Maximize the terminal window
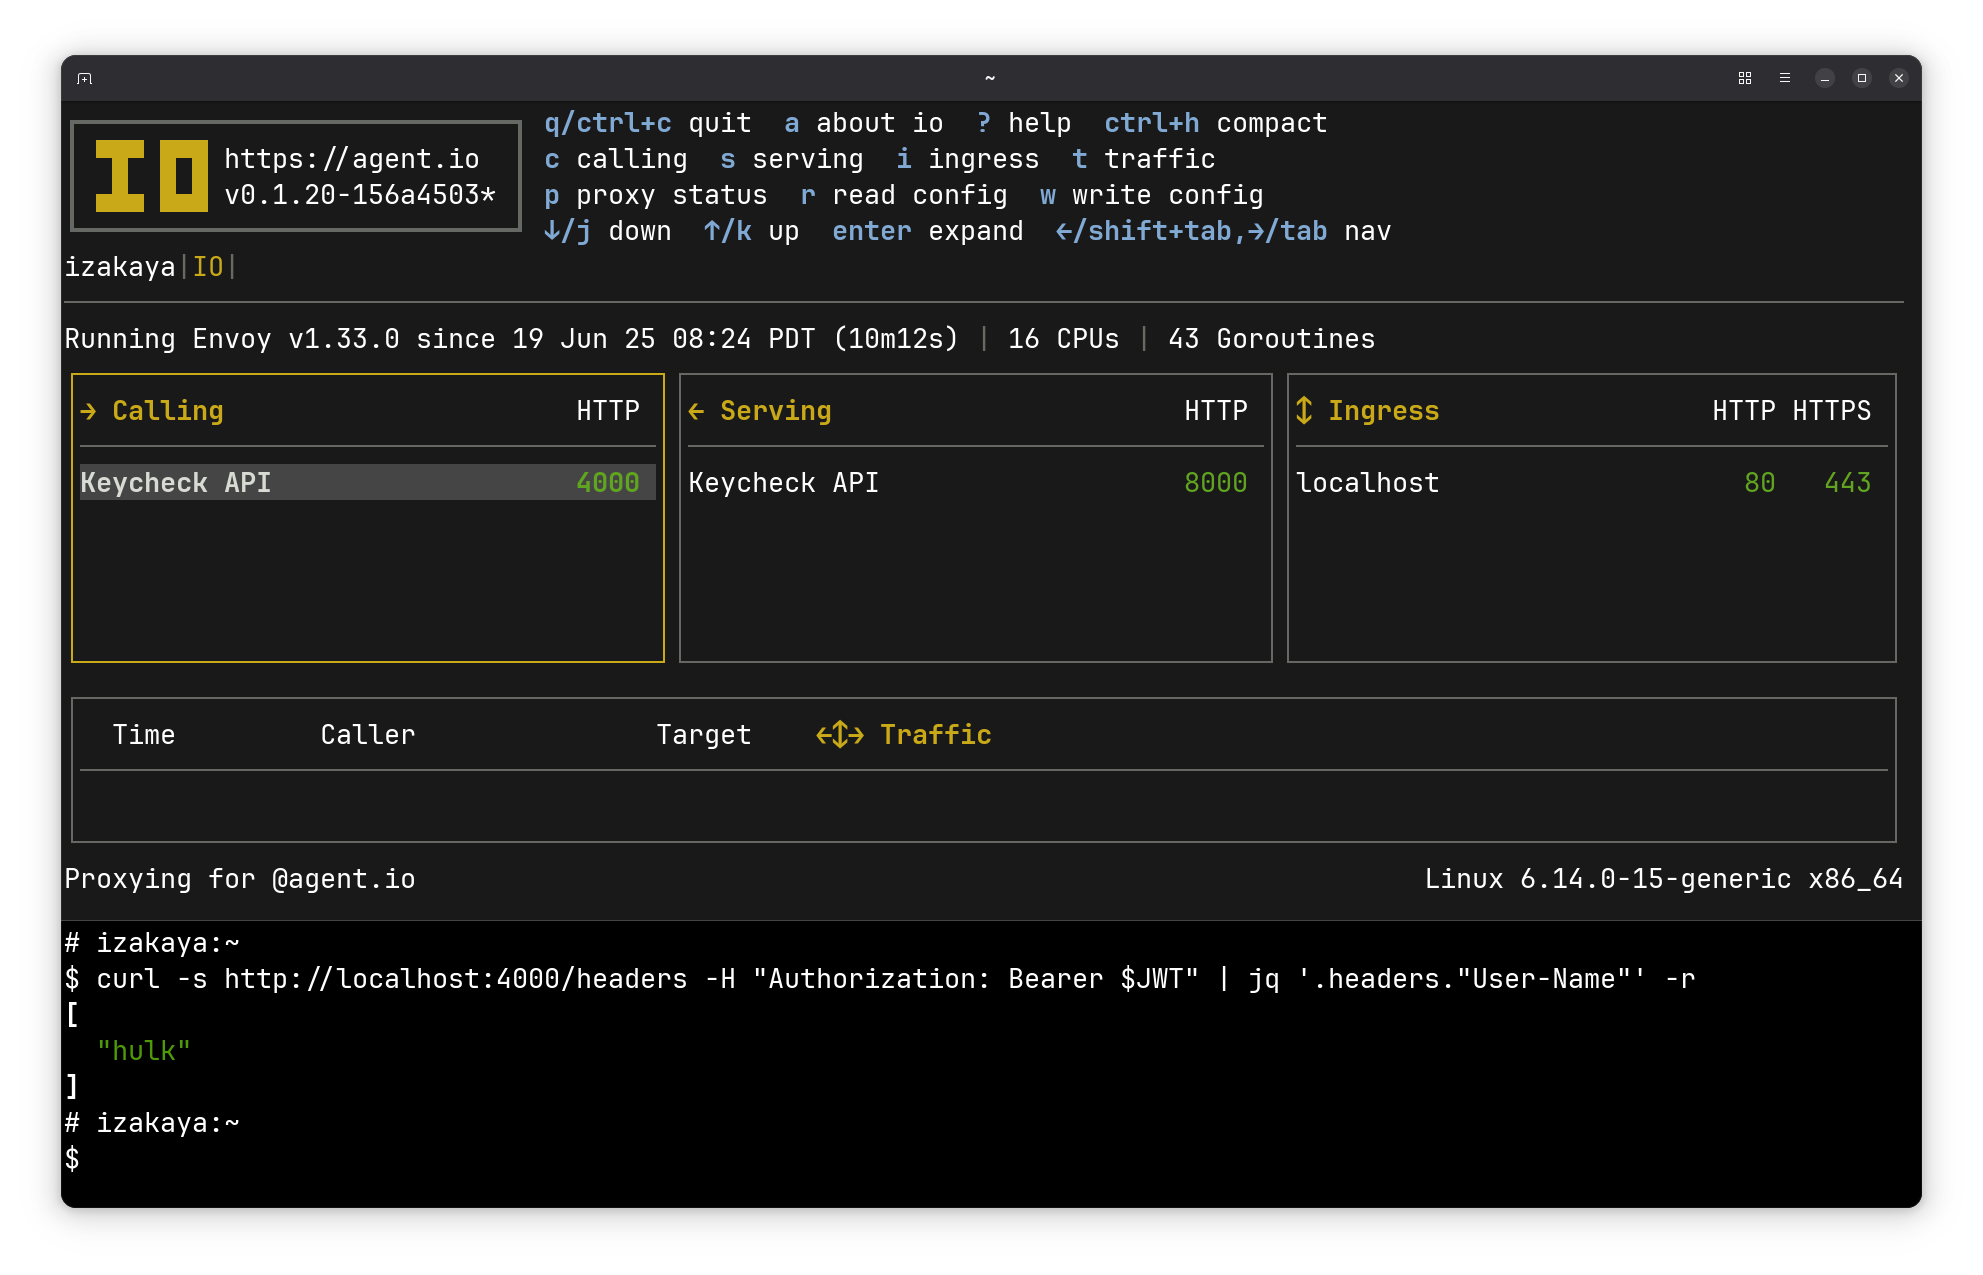Image resolution: width=1983 pixels, height=1275 pixels. point(1862,78)
